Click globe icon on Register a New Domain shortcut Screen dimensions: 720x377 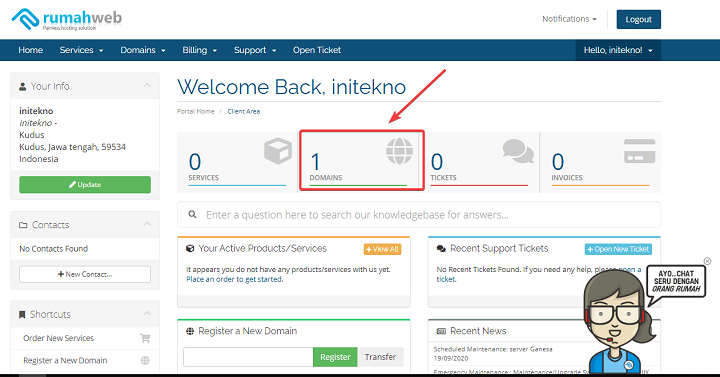point(145,360)
